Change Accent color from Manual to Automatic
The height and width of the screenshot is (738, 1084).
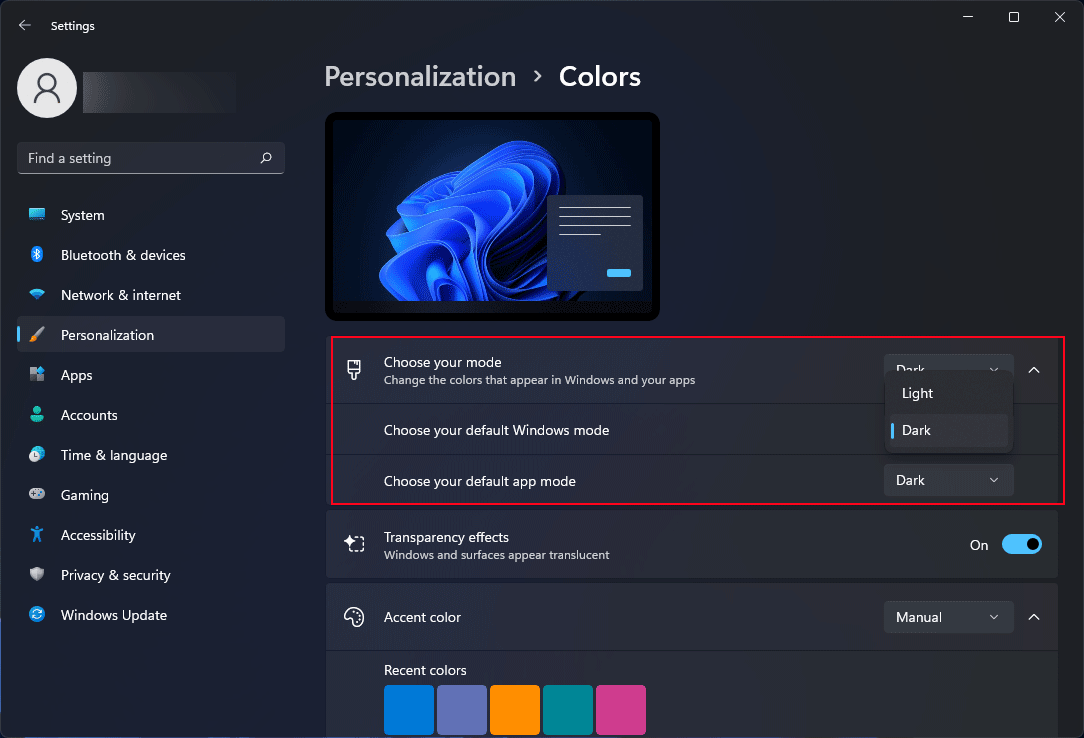pos(947,617)
